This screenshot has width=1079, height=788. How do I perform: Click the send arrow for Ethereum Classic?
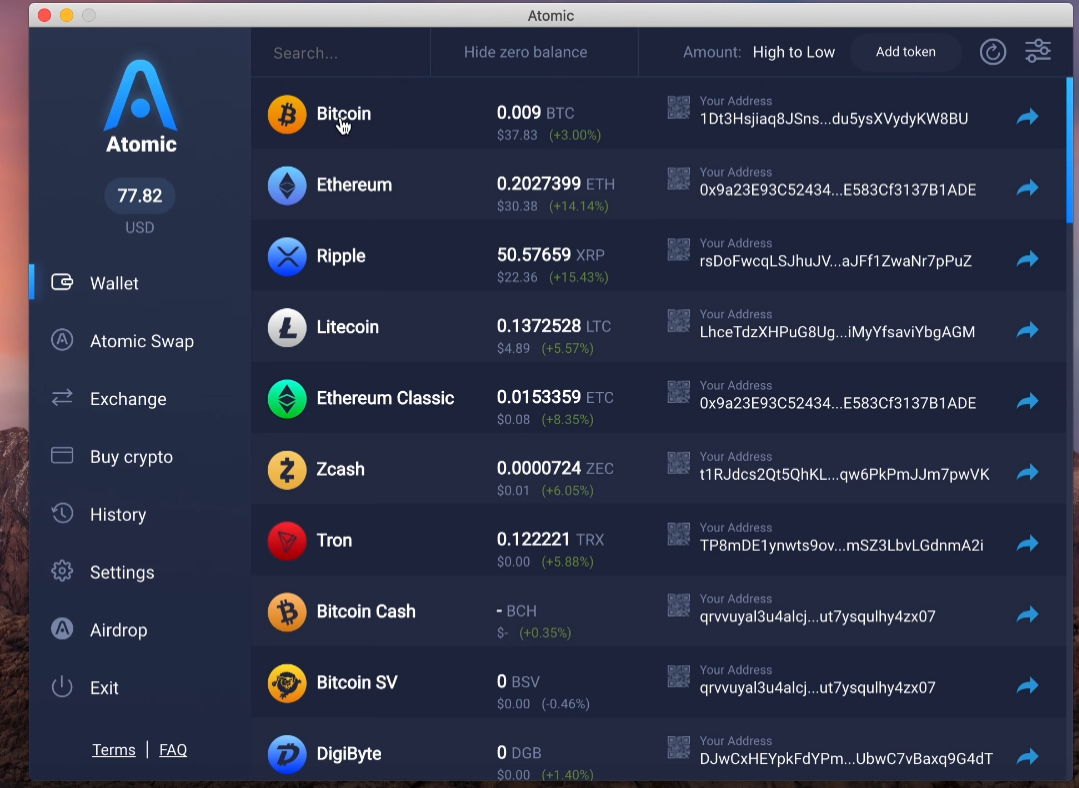coord(1027,401)
